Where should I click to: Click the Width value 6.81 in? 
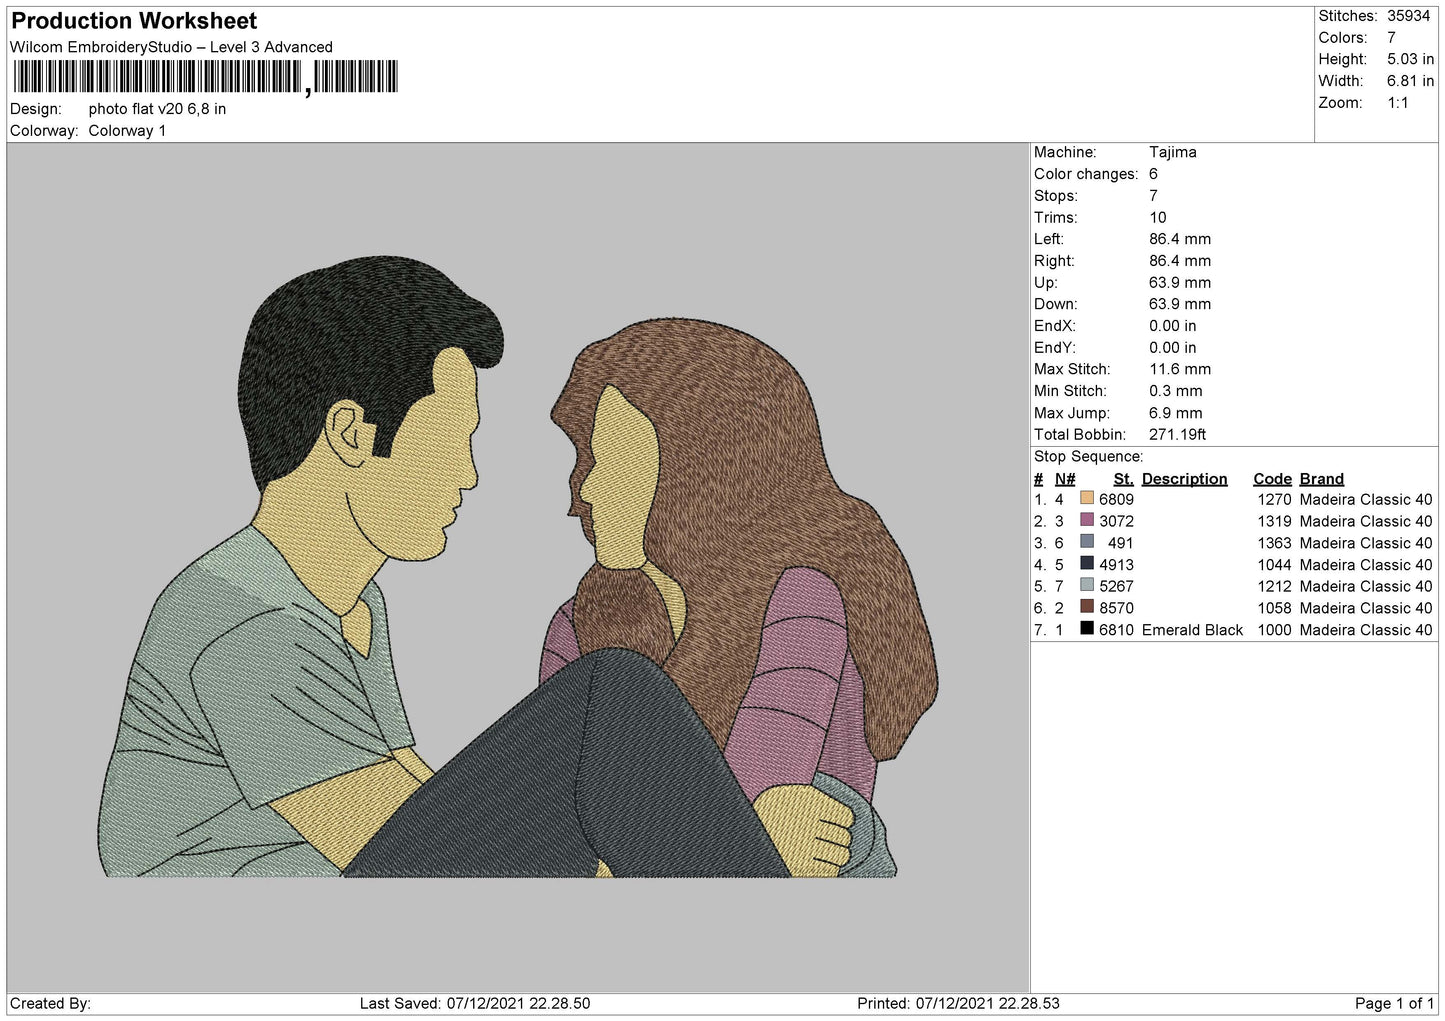[1410, 81]
